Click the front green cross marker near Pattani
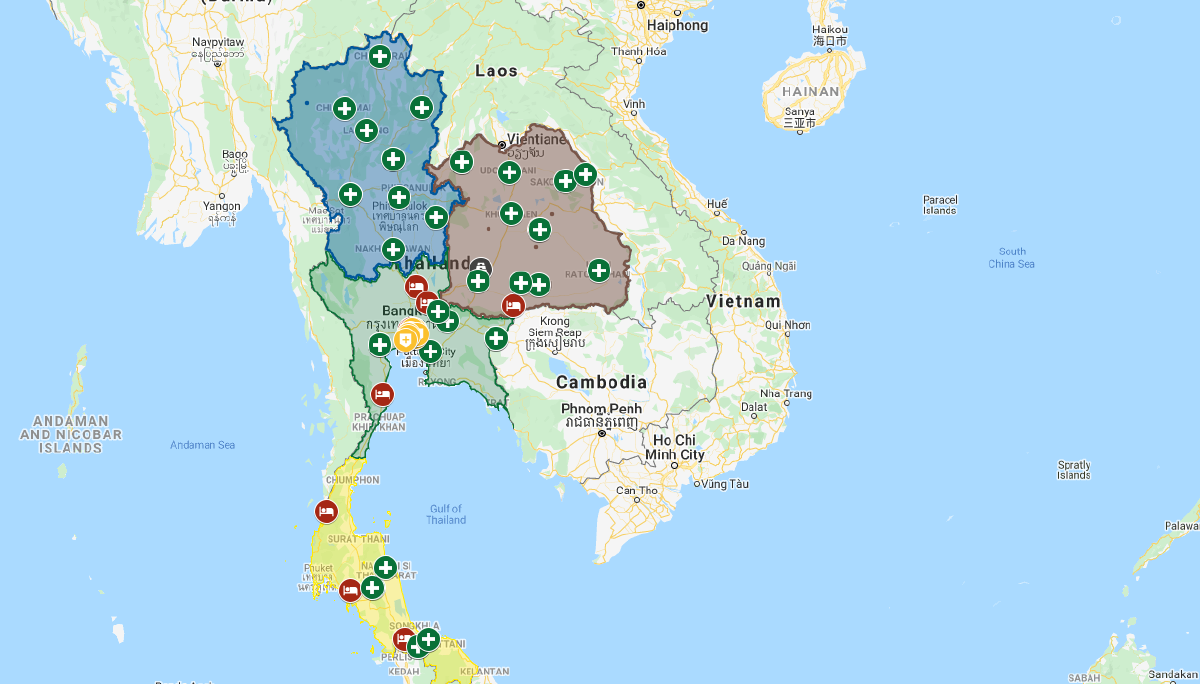1200x684 pixels. (x=428, y=638)
